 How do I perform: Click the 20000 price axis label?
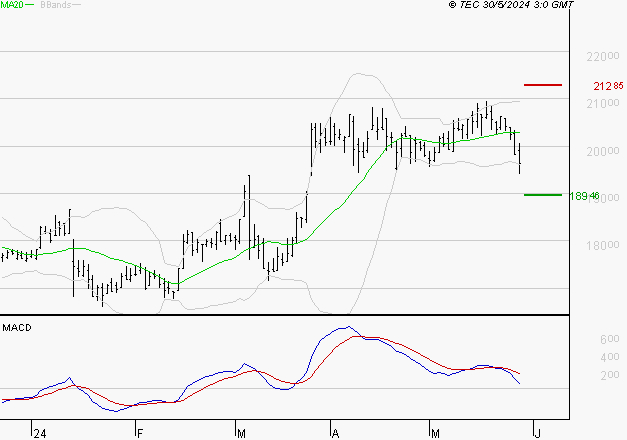[x=603, y=151]
